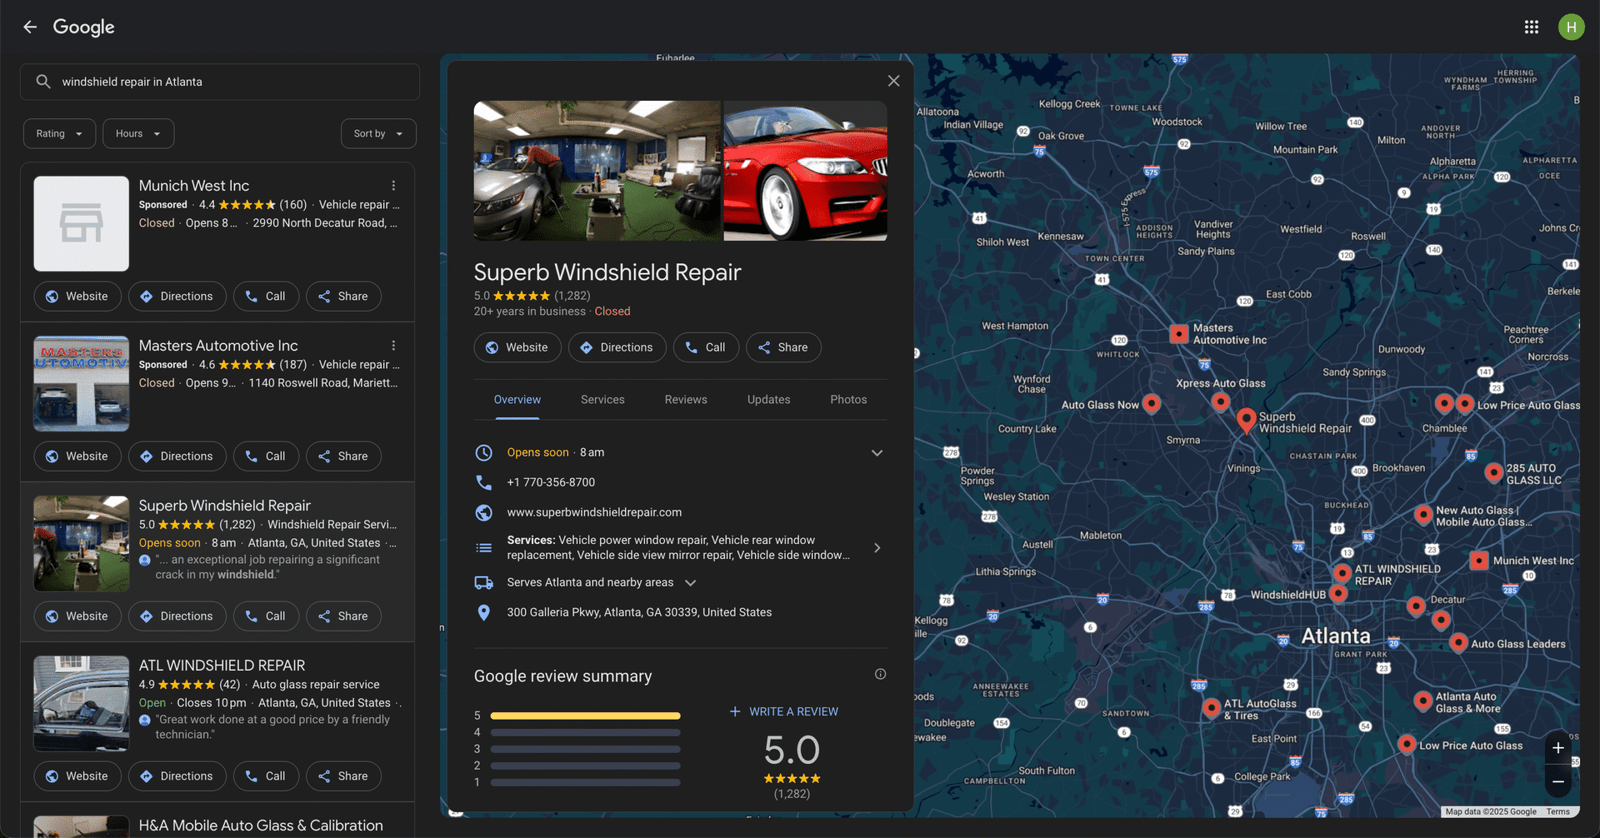Image resolution: width=1600 pixels, height=838 pixels.
Task: Click the windshield repair in Atlanta search field
Action: [x=220, y=82]
